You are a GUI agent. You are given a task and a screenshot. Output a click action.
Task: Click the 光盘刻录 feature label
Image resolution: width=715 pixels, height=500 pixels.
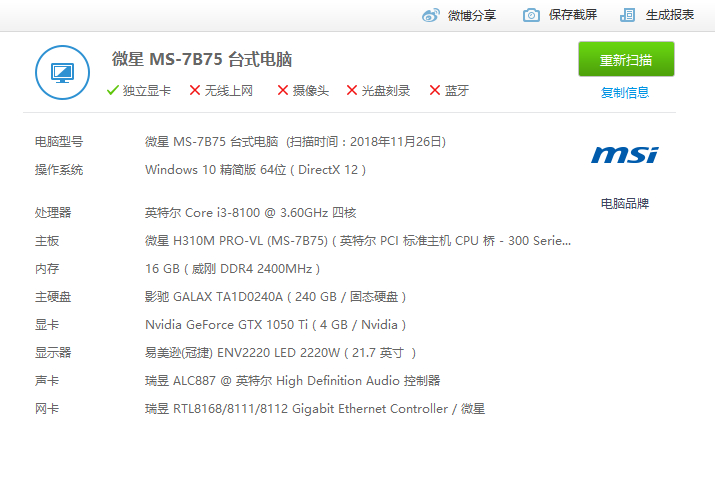pyautogui.click(x=386, y=91)
